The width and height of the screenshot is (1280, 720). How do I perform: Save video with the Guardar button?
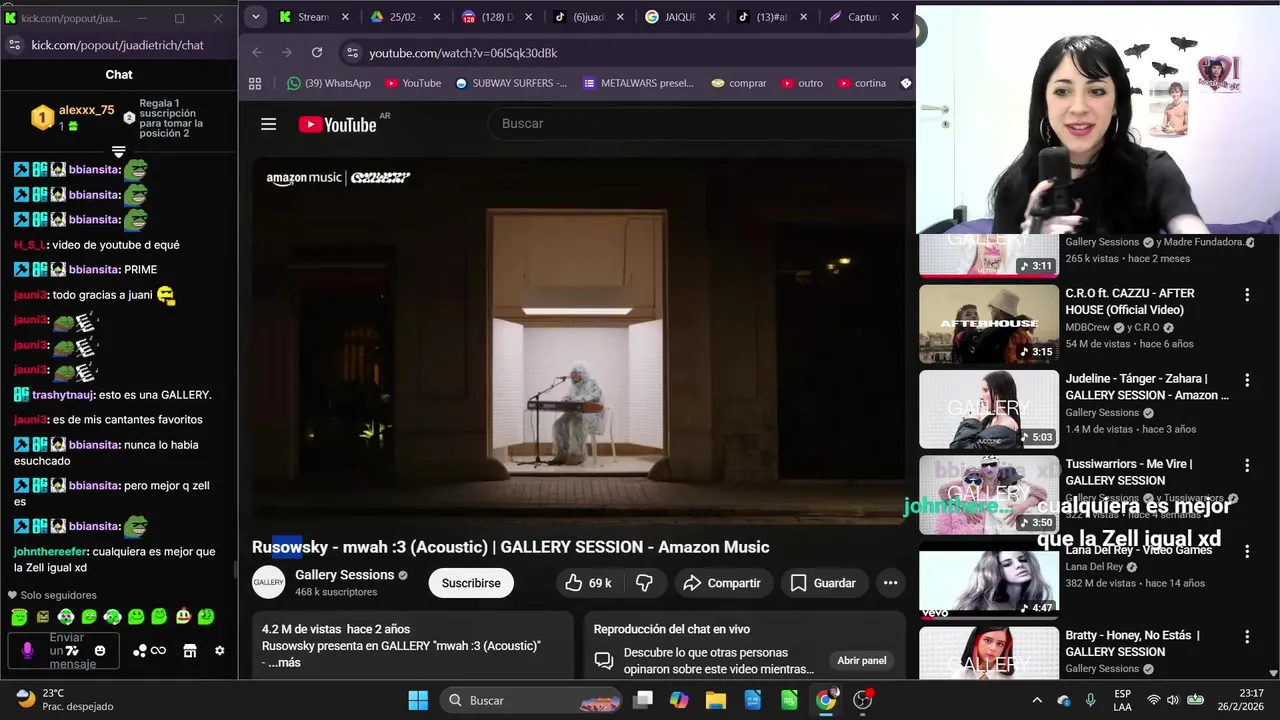tap(824, 583)
